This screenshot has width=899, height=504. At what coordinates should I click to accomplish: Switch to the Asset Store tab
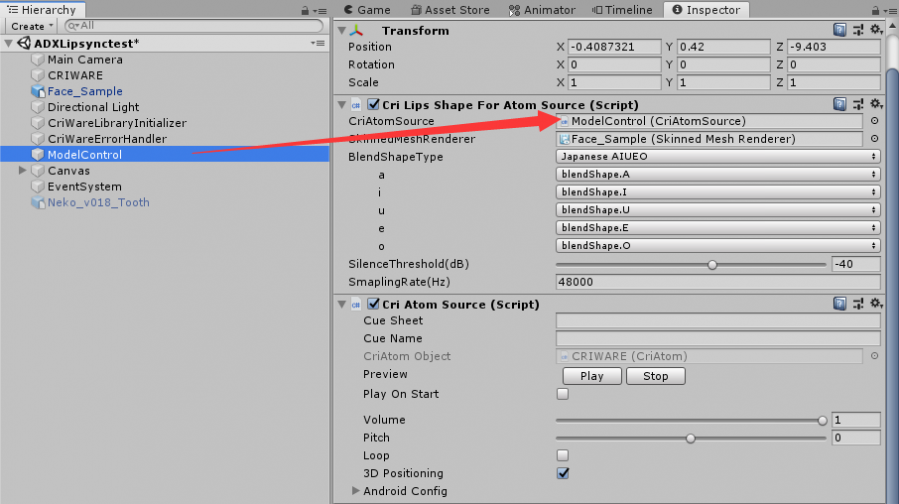(x=450, y=10)
